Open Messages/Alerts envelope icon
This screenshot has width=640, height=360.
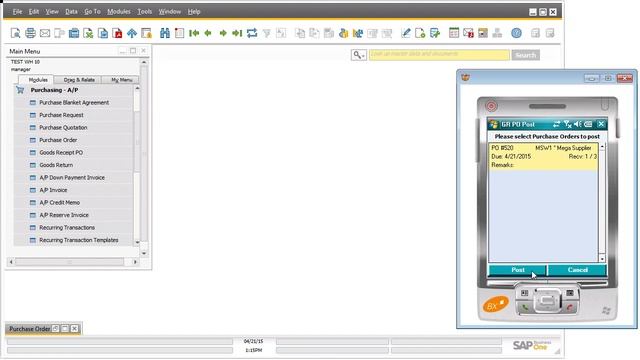(x=469, y=33)
